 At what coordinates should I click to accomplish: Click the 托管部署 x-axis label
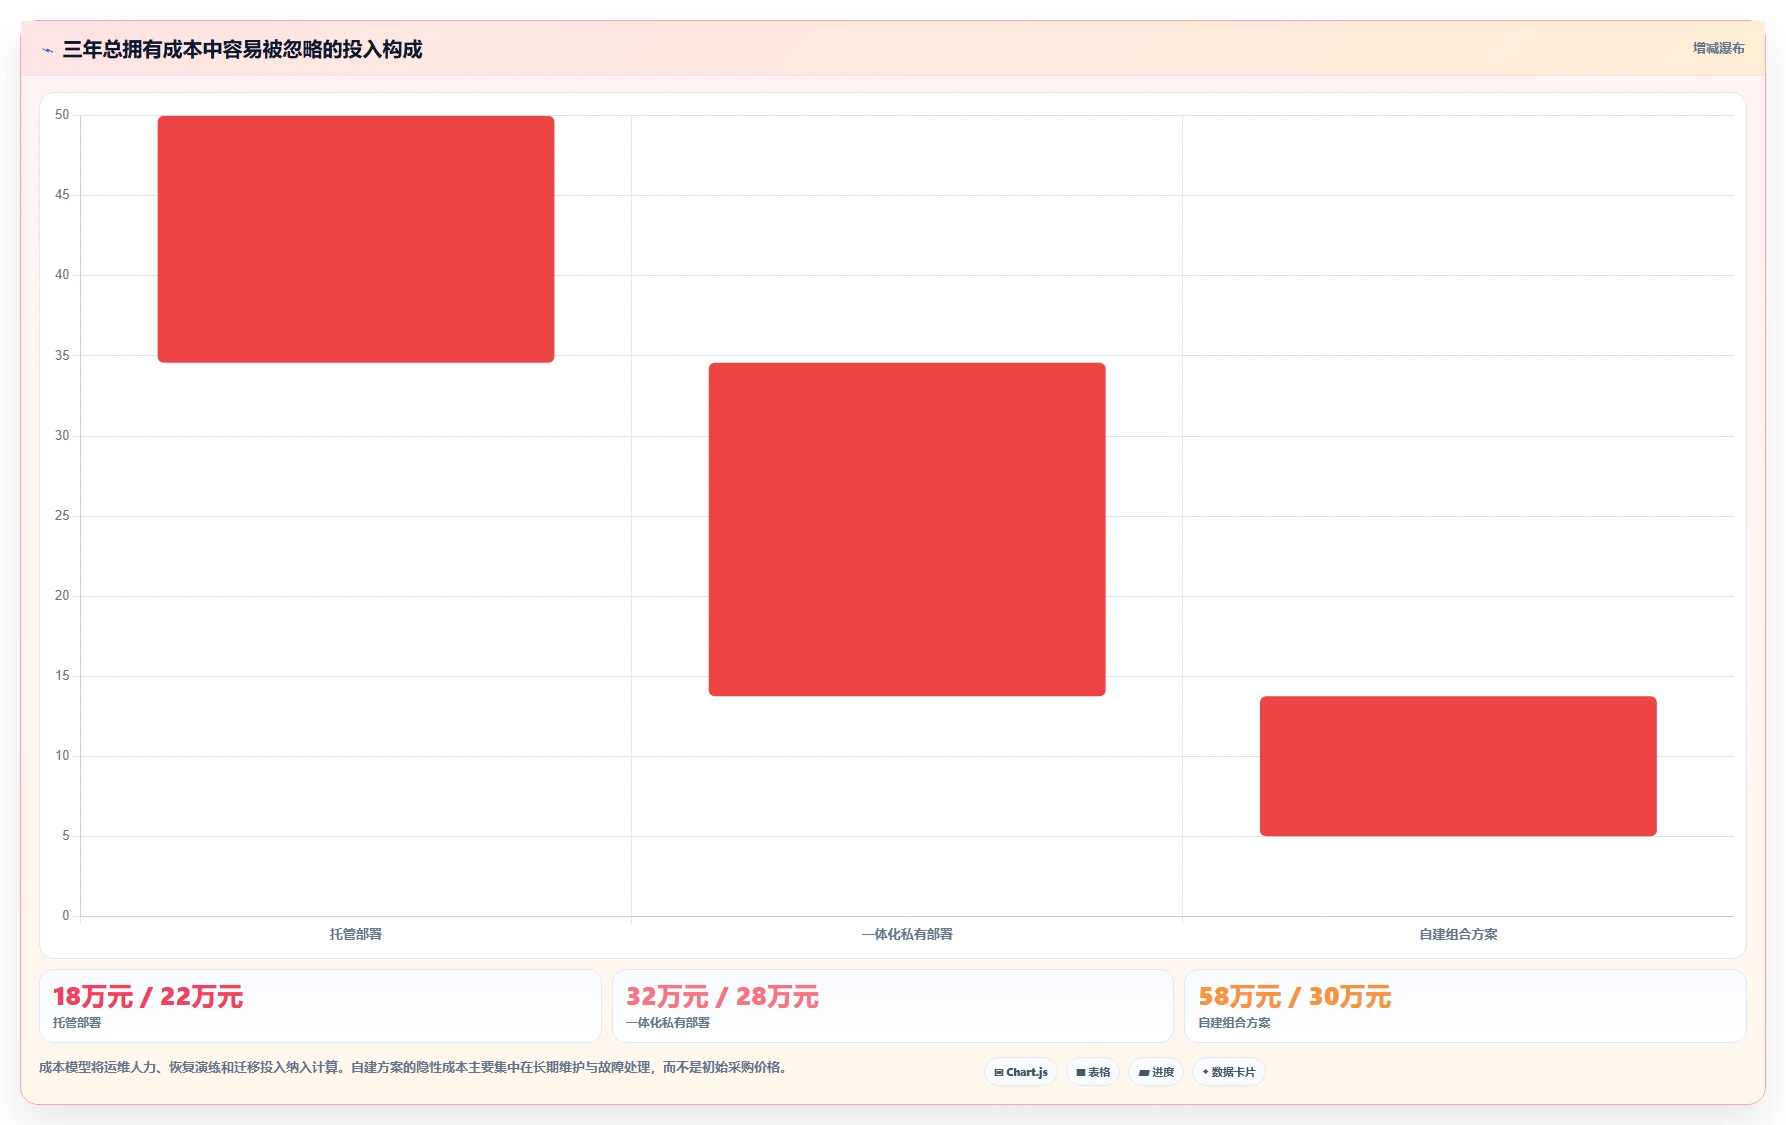pos(356,934)
